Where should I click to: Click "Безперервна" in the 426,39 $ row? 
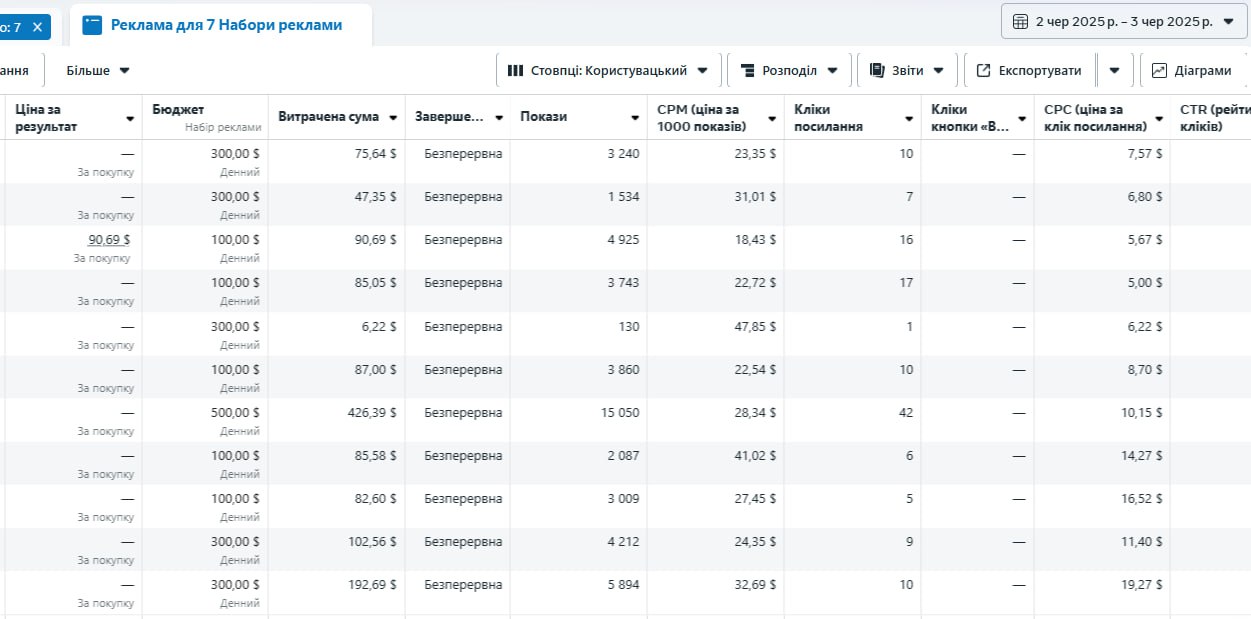tap(463, 412)
